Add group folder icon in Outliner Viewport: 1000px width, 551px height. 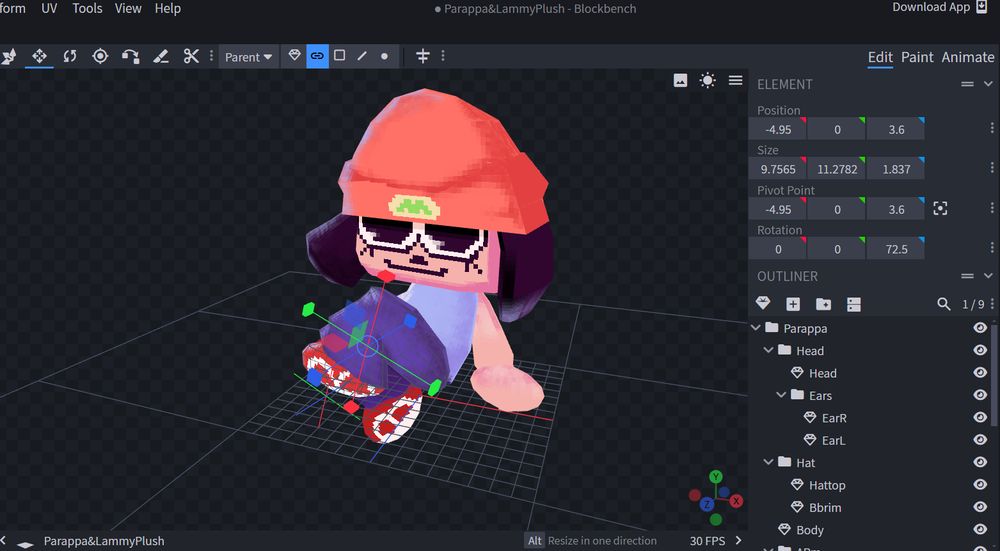coord(823,304)
